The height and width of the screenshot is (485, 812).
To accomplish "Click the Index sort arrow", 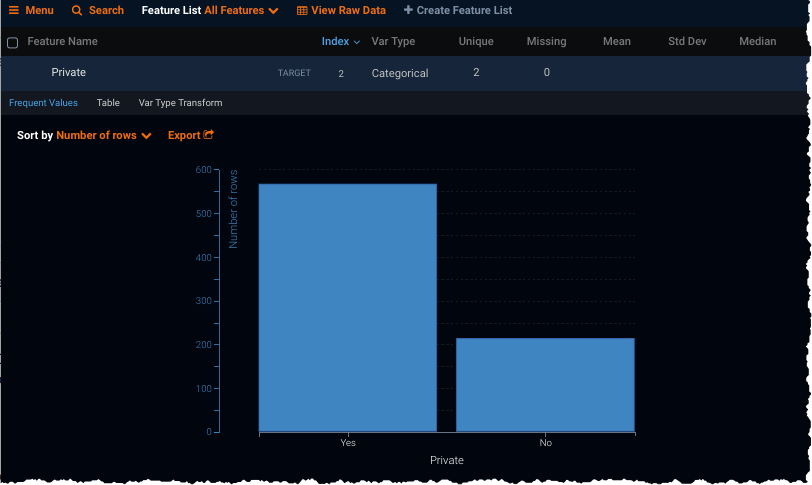I will coord(357,42).
